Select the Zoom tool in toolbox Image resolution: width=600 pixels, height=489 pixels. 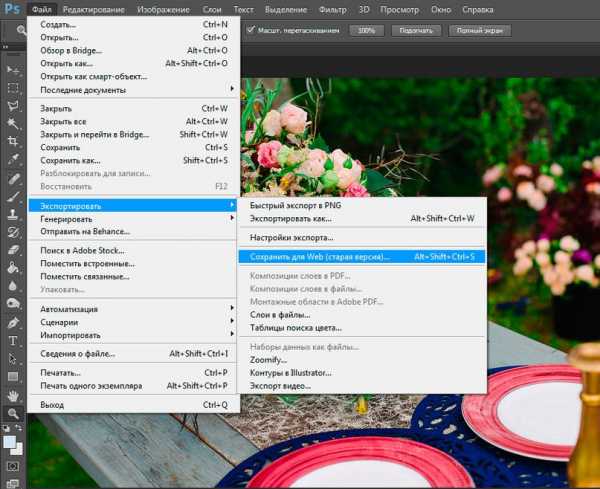point(13,414)
